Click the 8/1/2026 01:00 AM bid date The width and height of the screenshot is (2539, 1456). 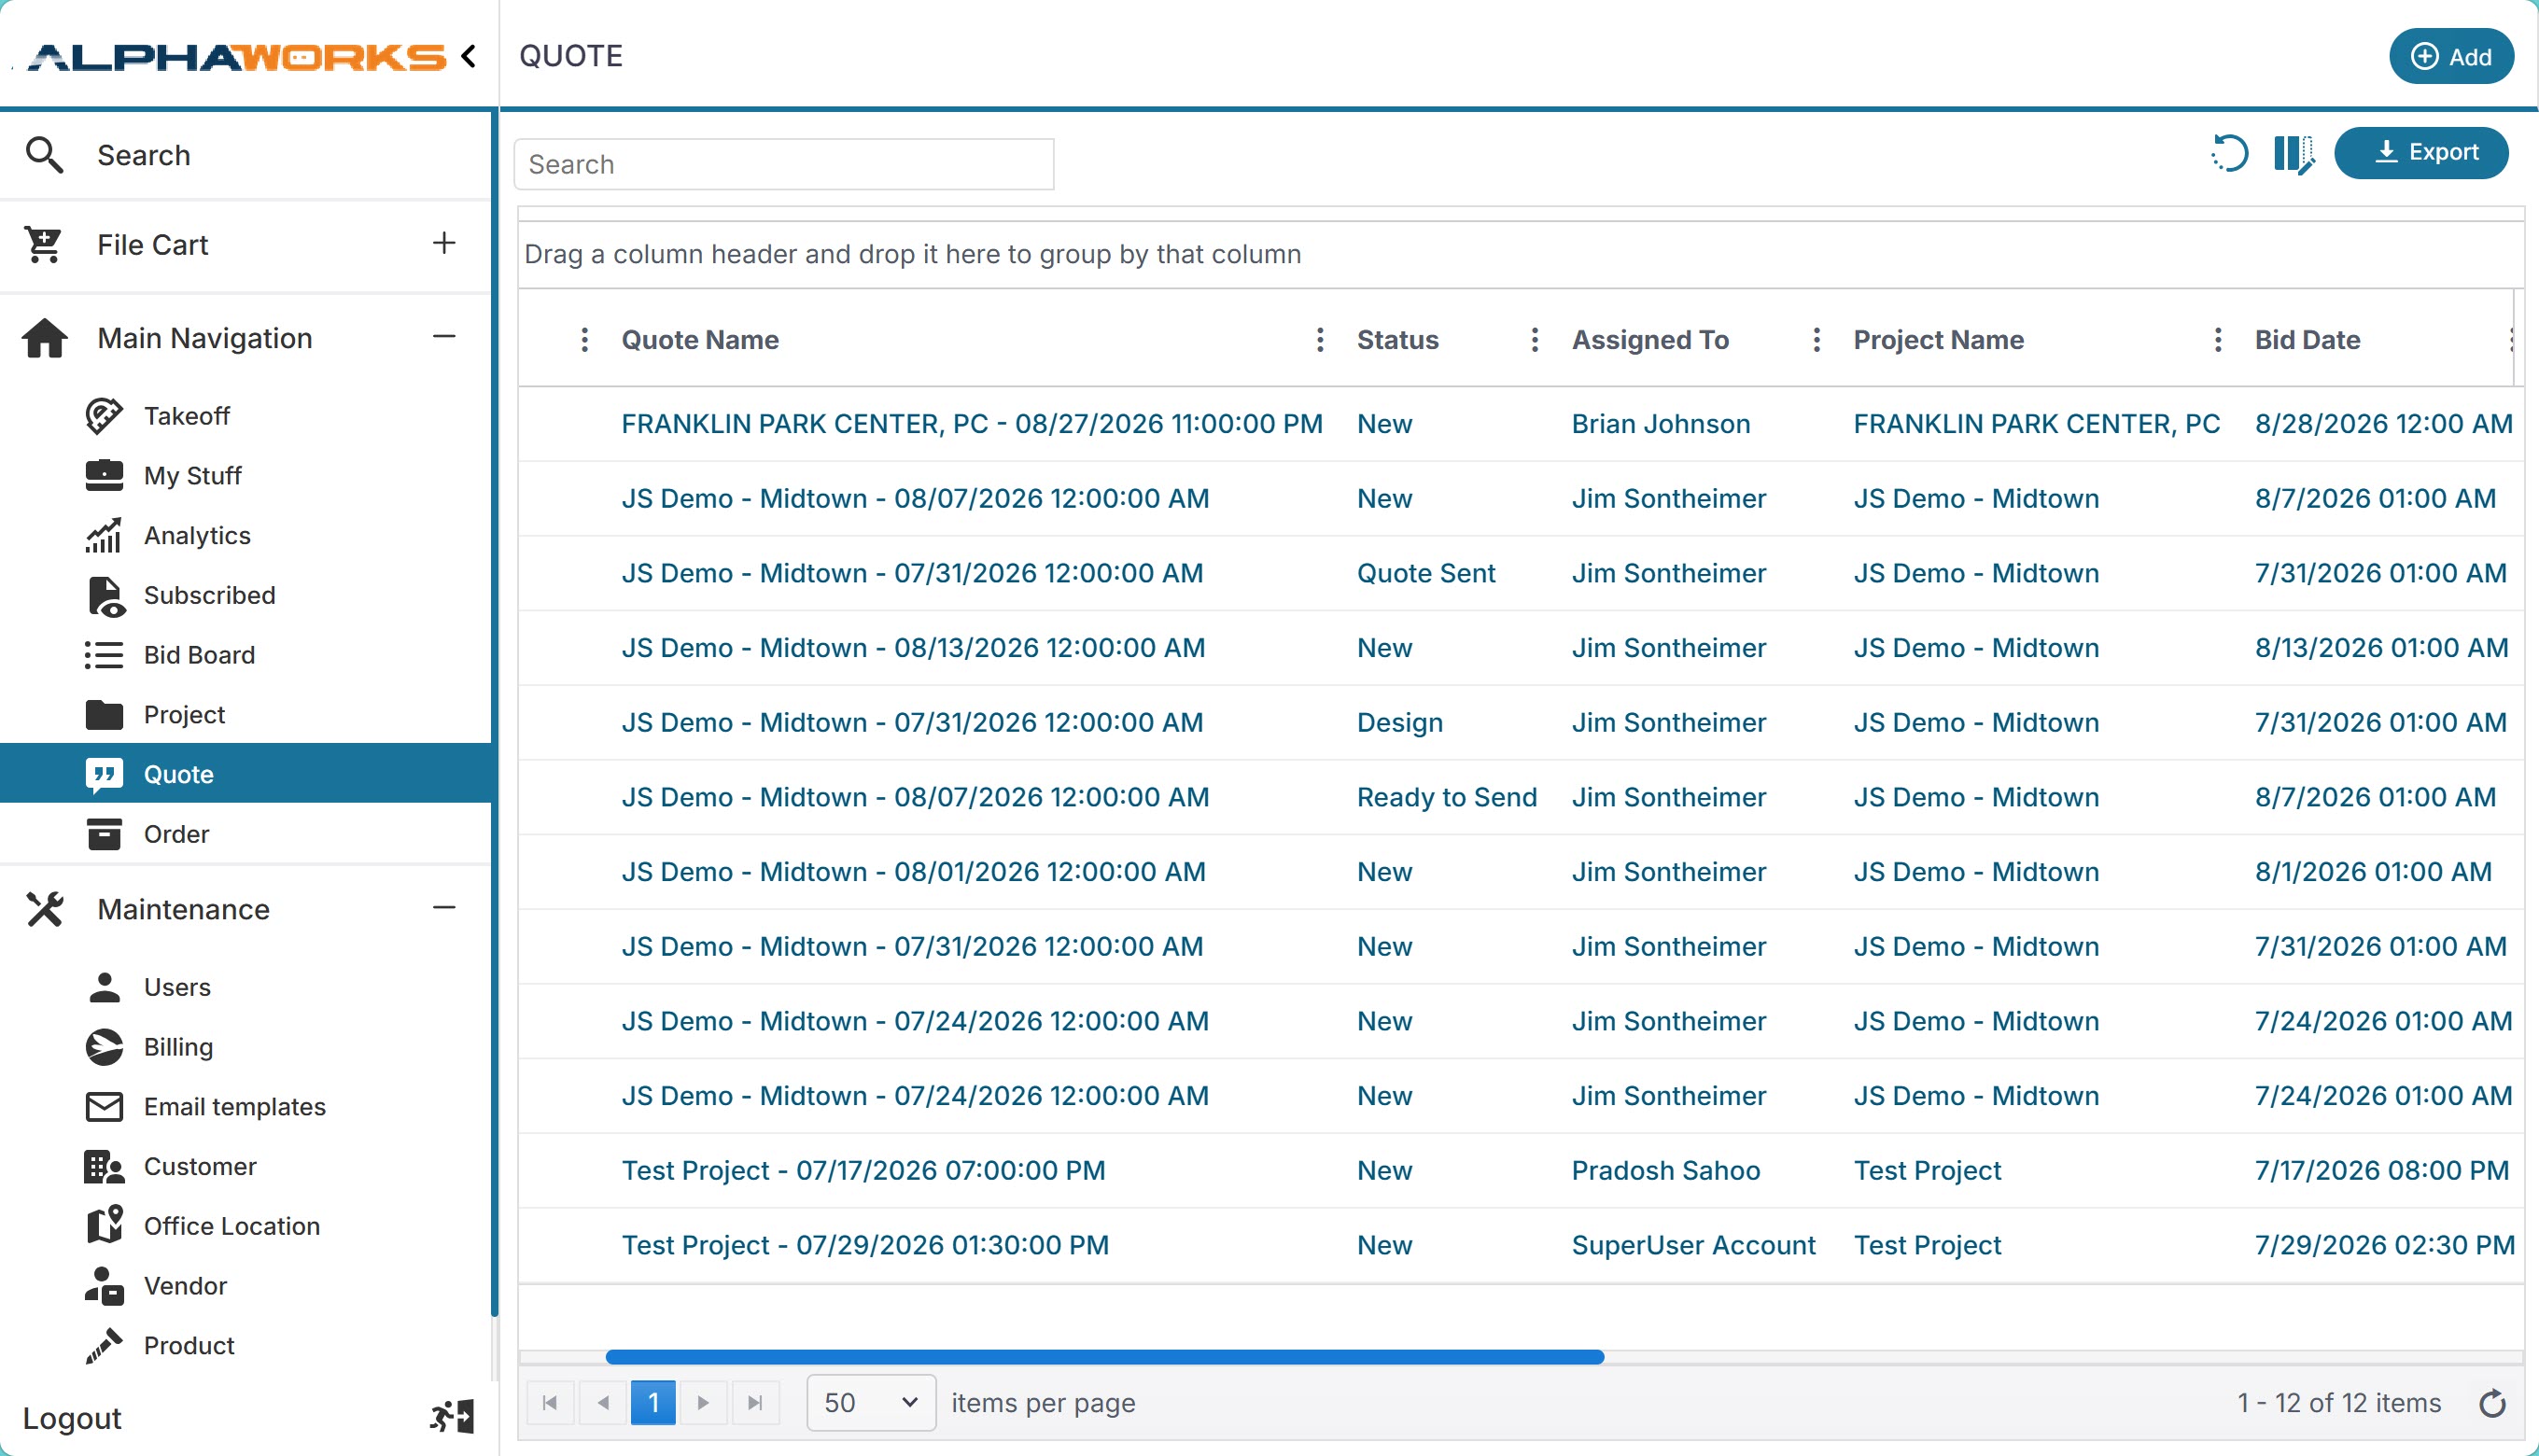click(2373, 872)
